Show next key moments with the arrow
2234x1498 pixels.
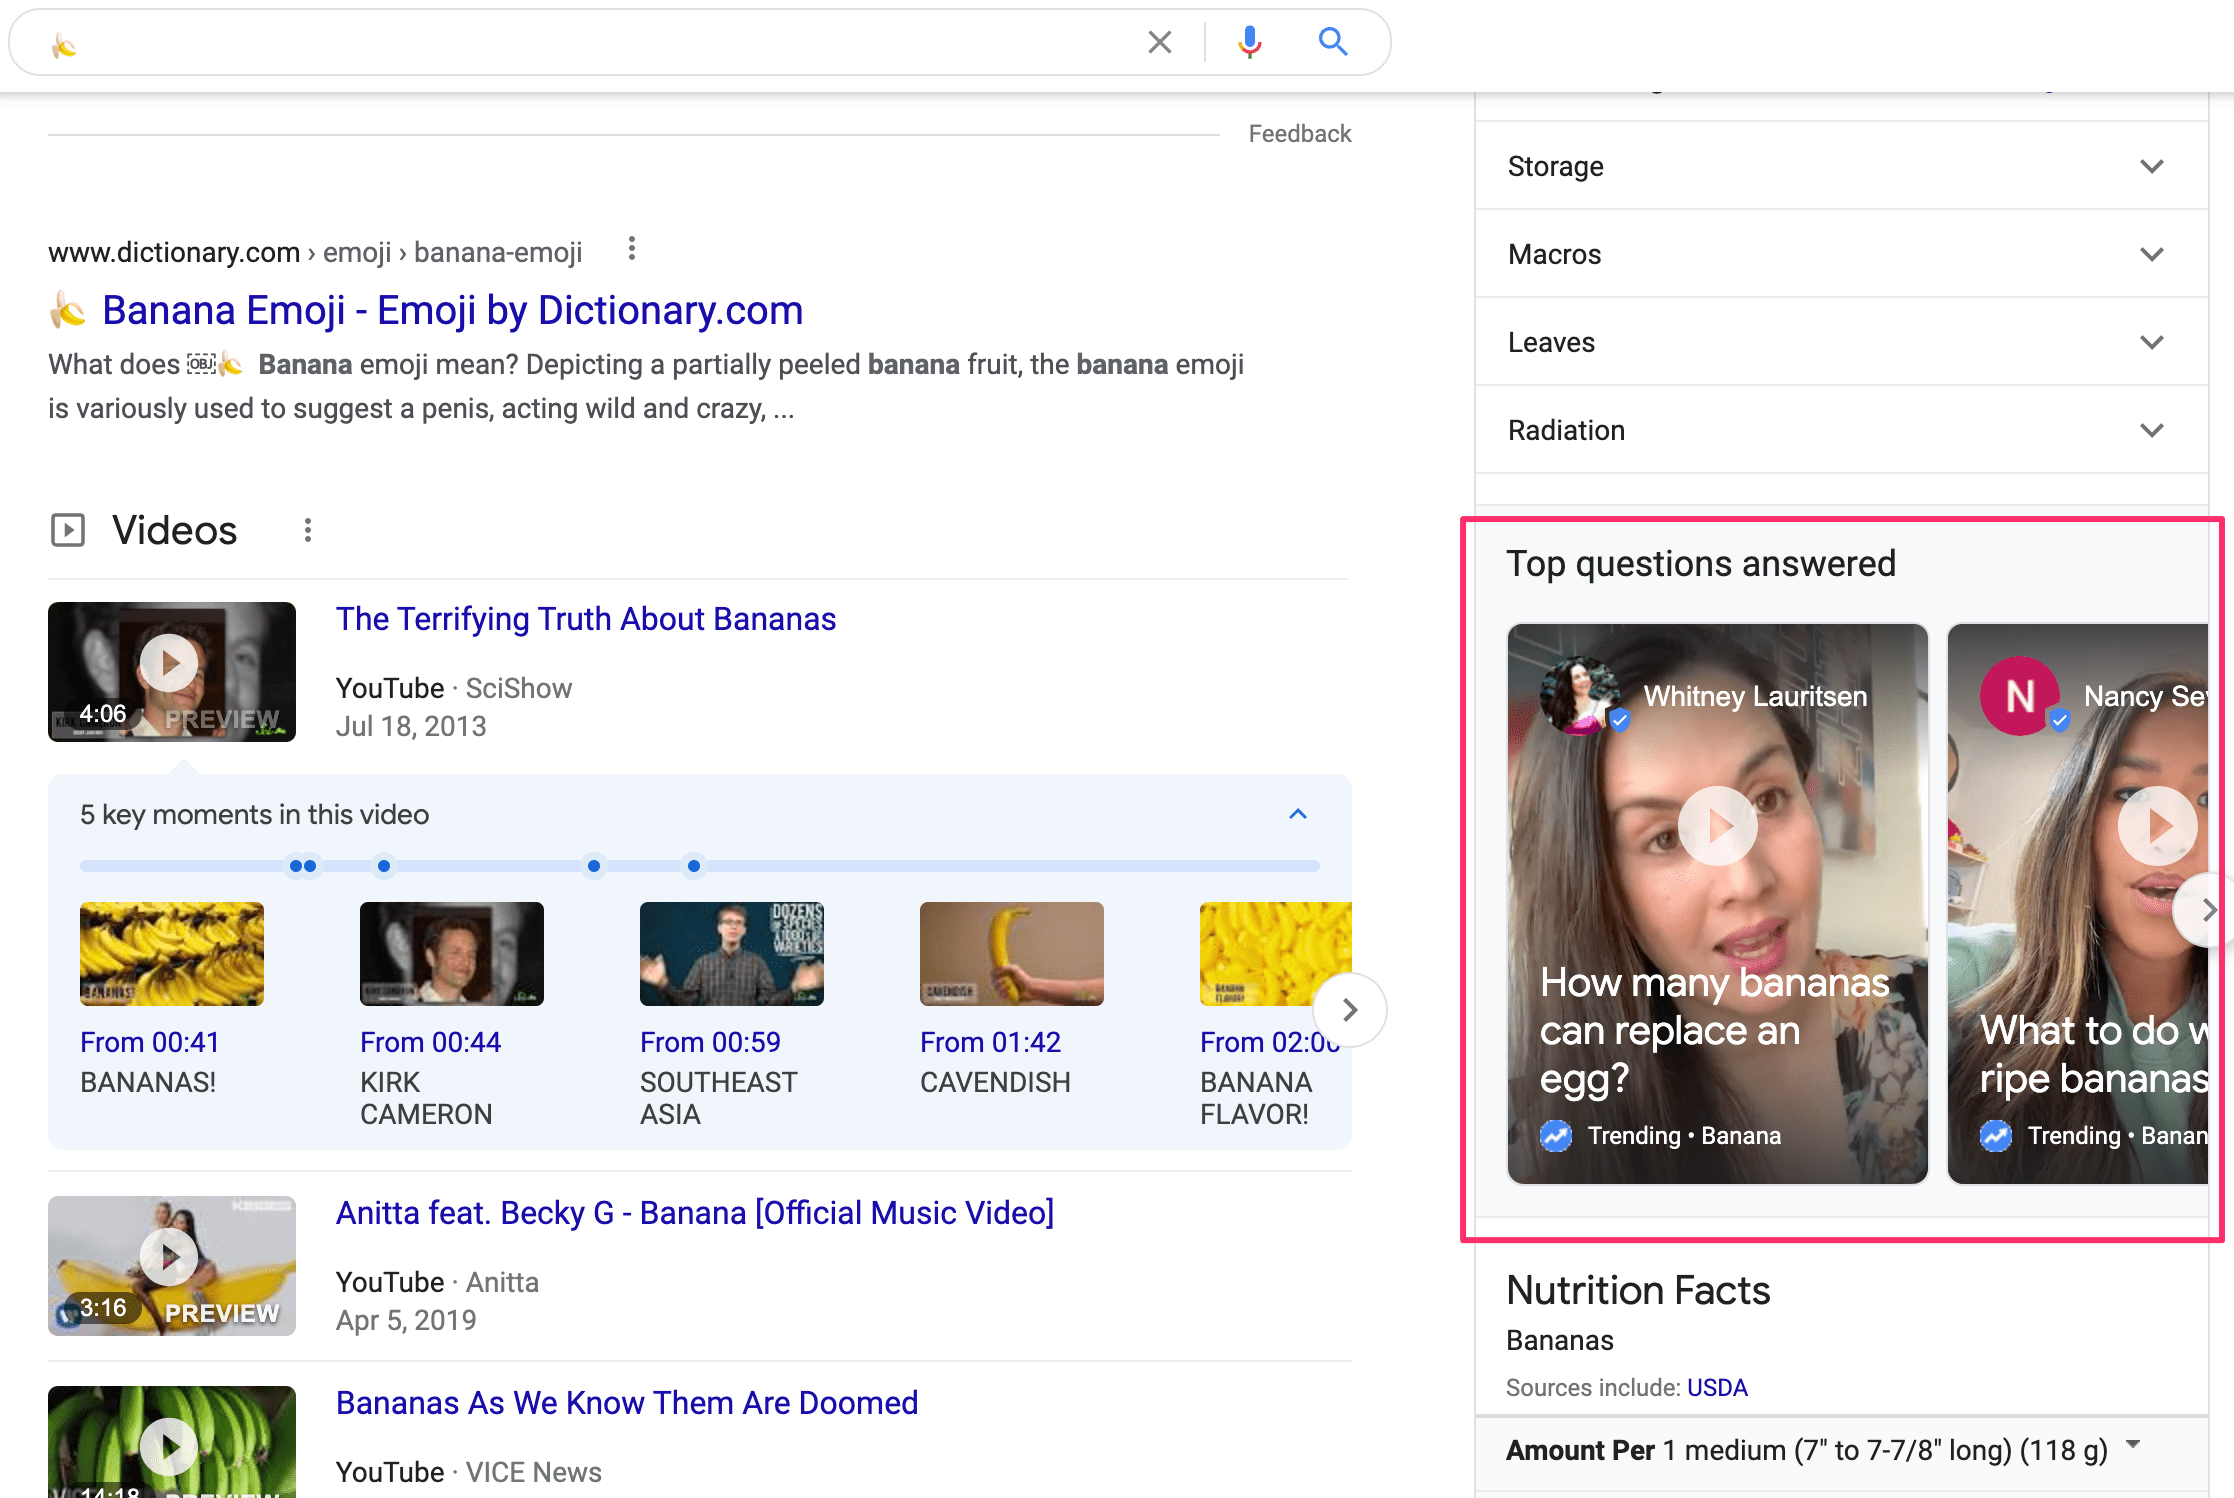1350,1010
